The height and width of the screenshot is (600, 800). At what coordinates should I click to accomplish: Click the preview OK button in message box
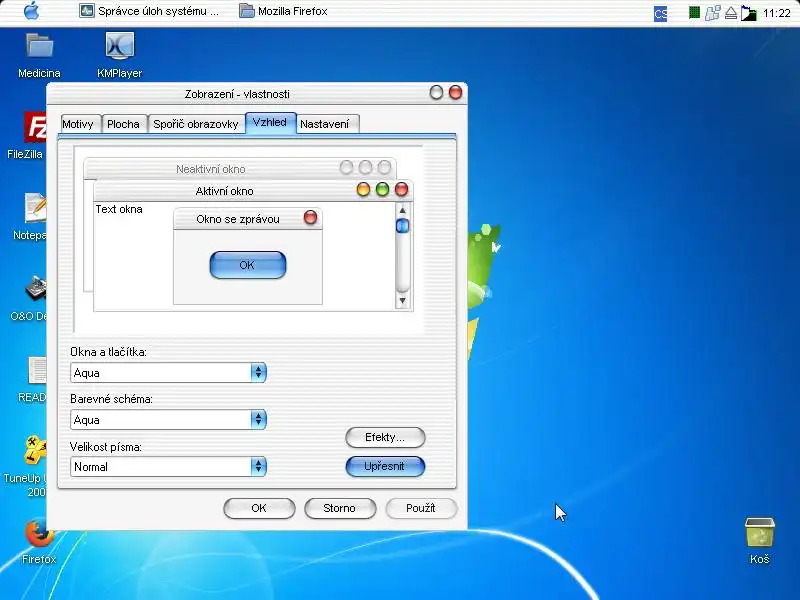coord(247,265)
